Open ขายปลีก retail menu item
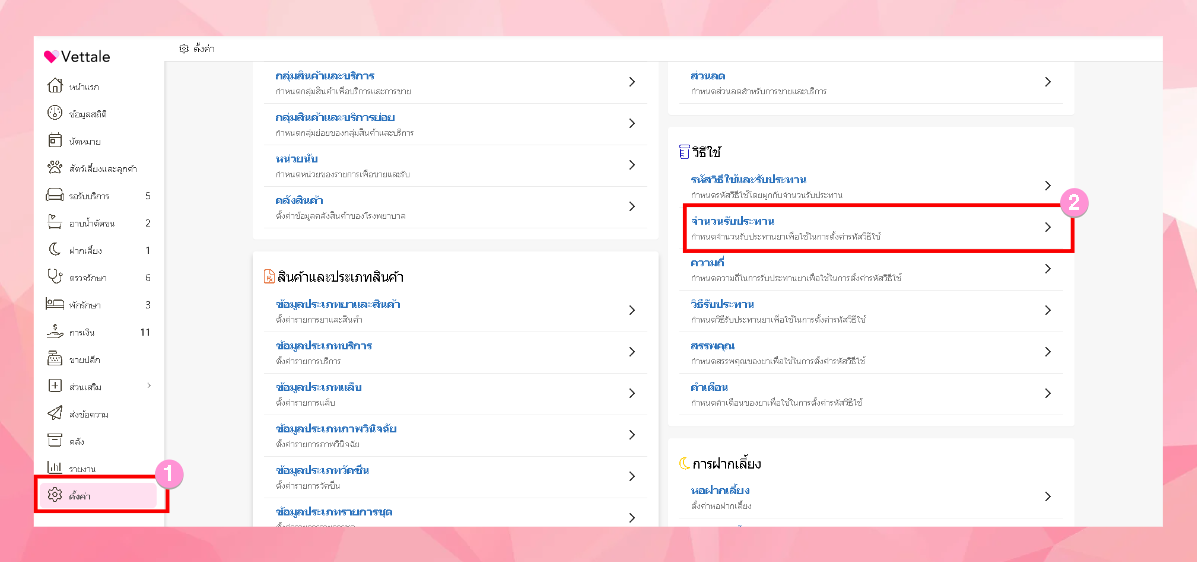The image size is (1197, 562). [84, 359]
